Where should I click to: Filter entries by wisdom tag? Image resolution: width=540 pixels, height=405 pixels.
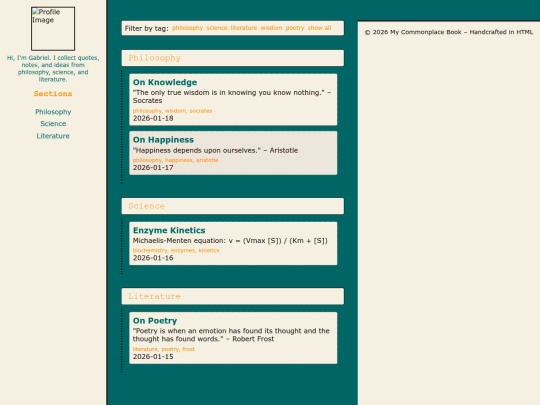(271, 28)
